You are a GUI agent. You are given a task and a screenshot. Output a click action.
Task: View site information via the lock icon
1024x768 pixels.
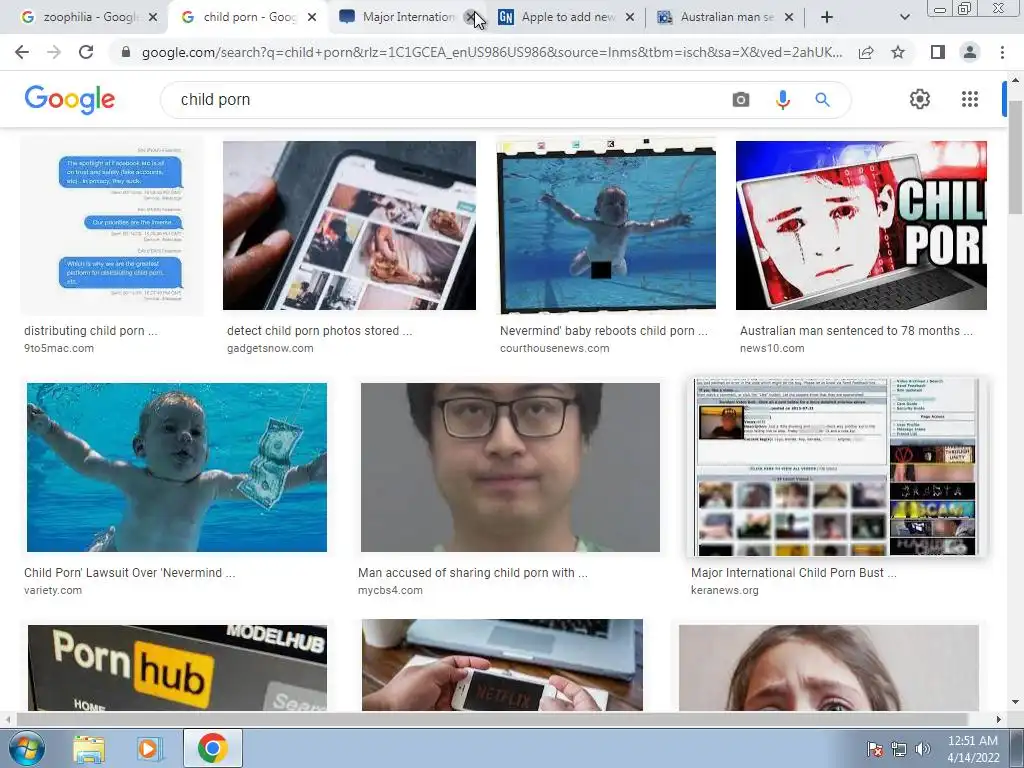(126, 52)
